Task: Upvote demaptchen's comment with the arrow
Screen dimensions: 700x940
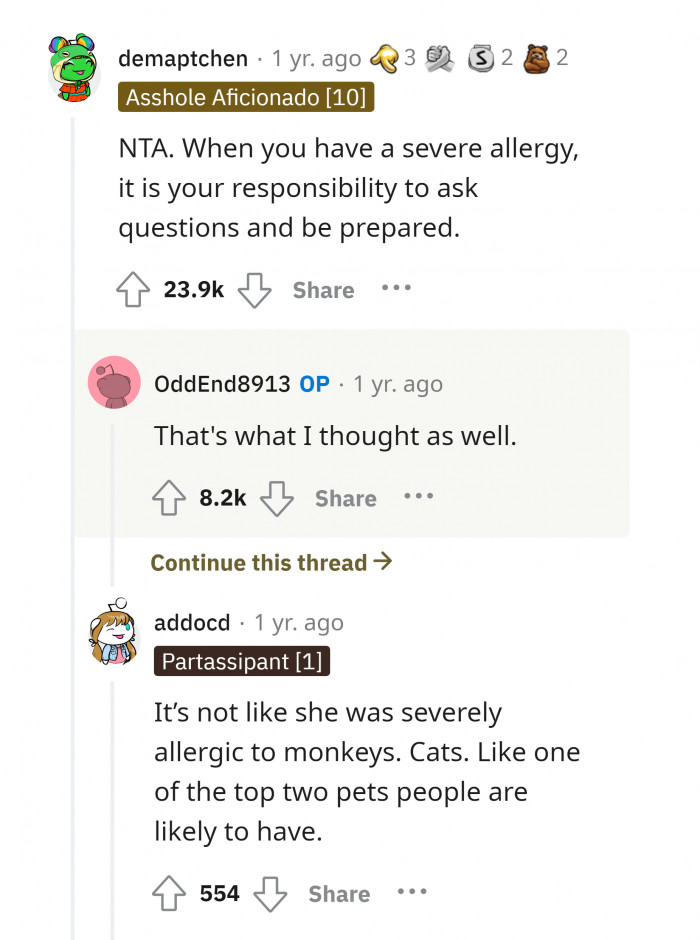Action: (x=131, y=290)
